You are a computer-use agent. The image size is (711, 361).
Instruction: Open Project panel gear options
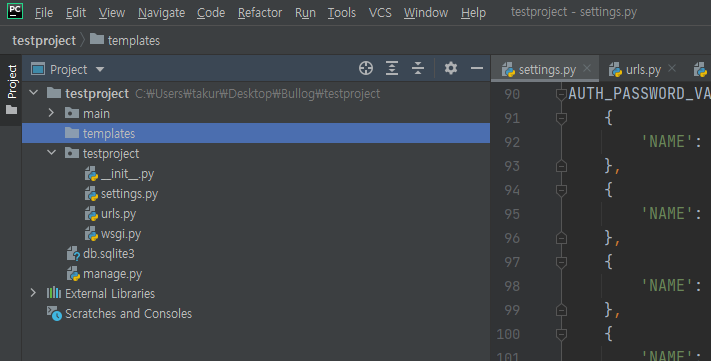(x=450, y=68)
